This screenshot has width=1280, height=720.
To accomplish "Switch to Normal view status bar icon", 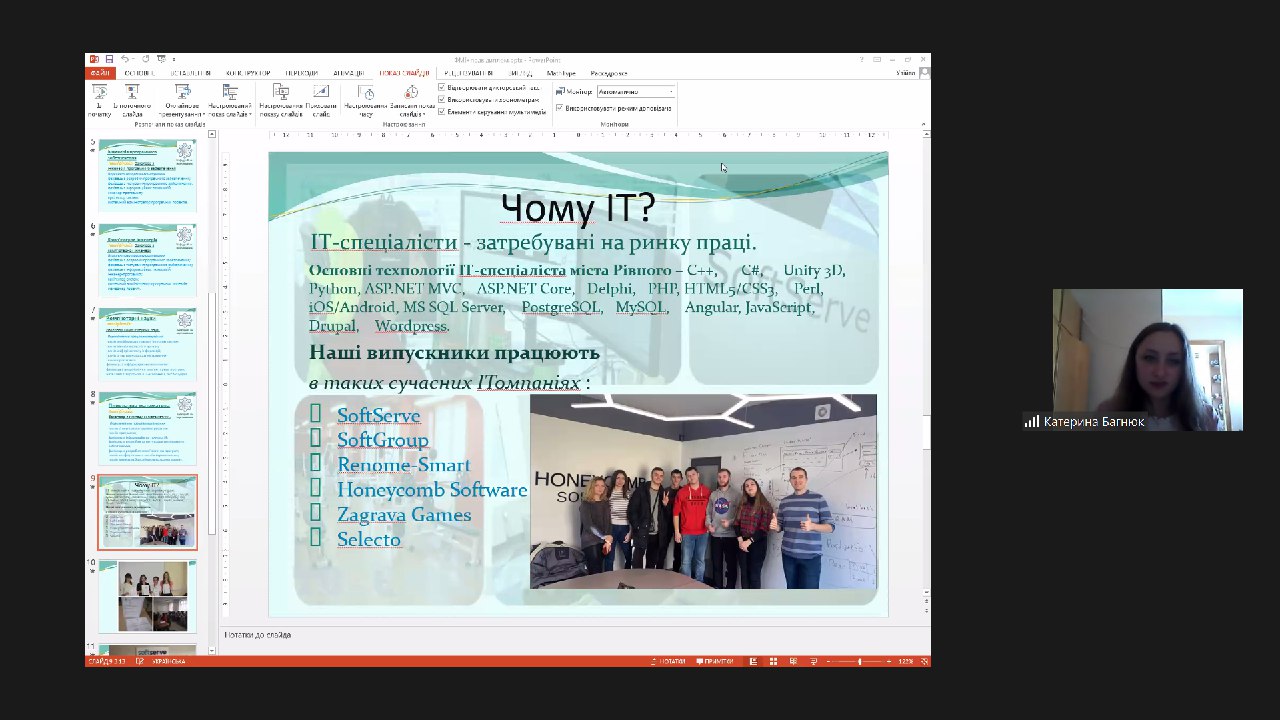I will point(753,661).
